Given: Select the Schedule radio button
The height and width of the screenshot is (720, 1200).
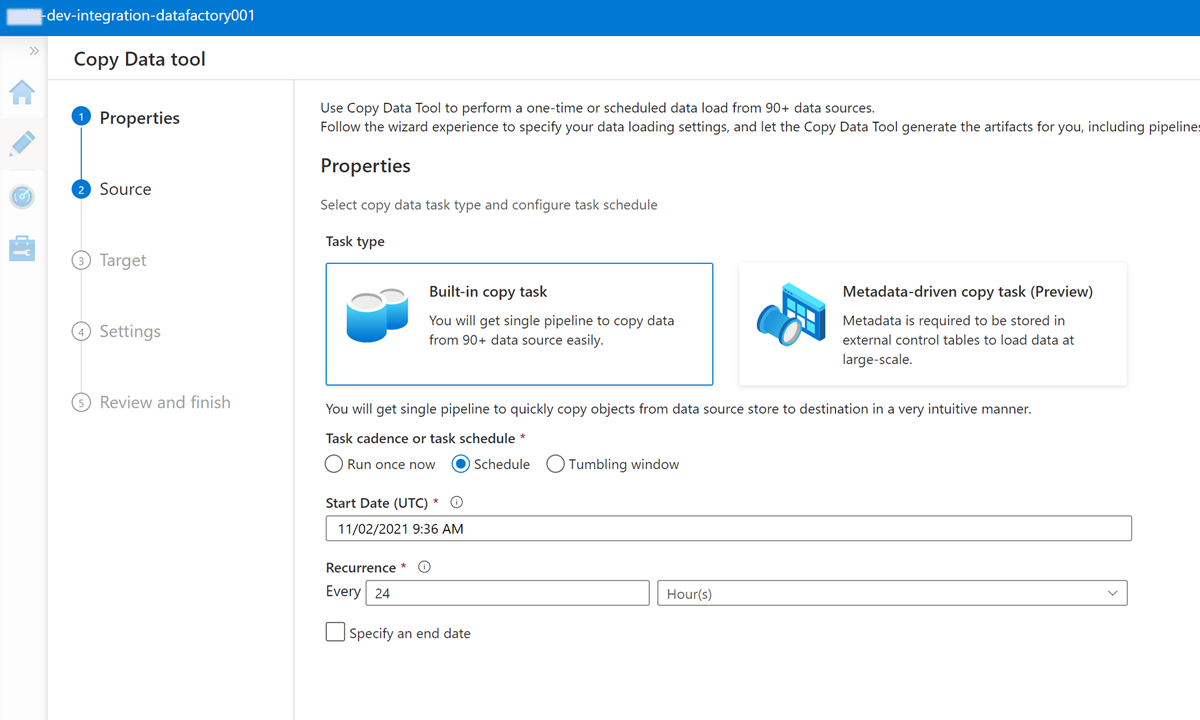Looking at the screenshot, I should pos(461,464).
